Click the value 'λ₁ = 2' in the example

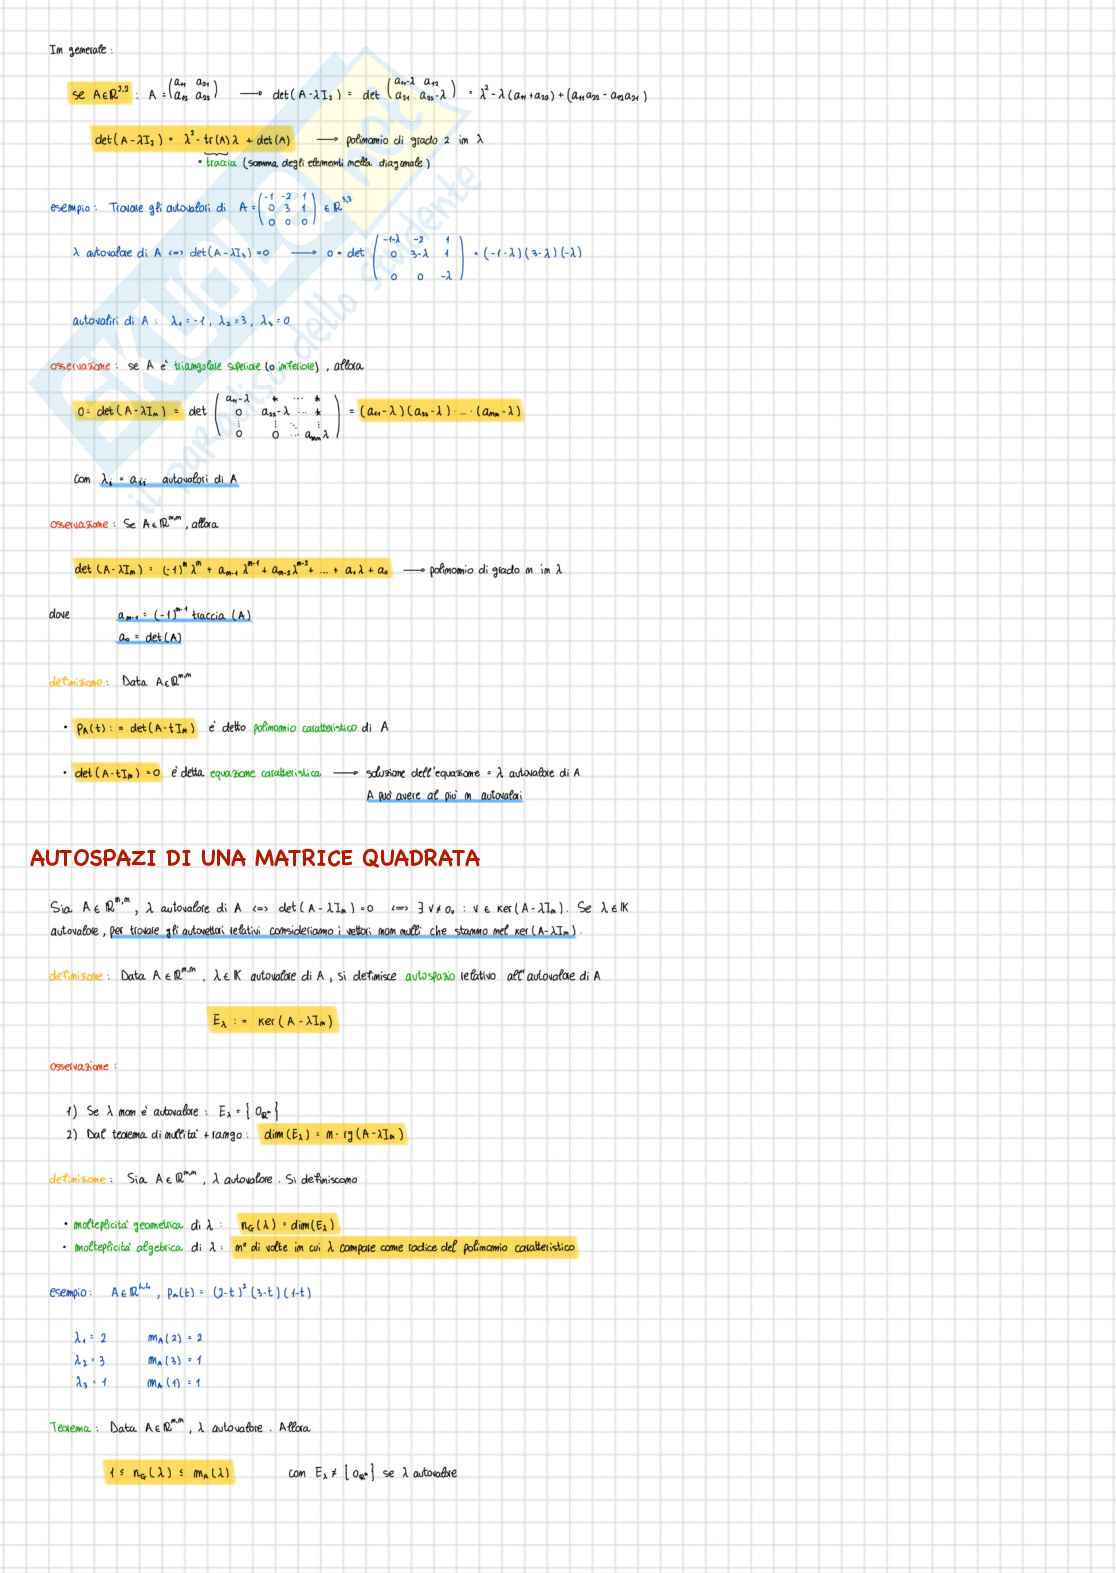(89, 1338)
